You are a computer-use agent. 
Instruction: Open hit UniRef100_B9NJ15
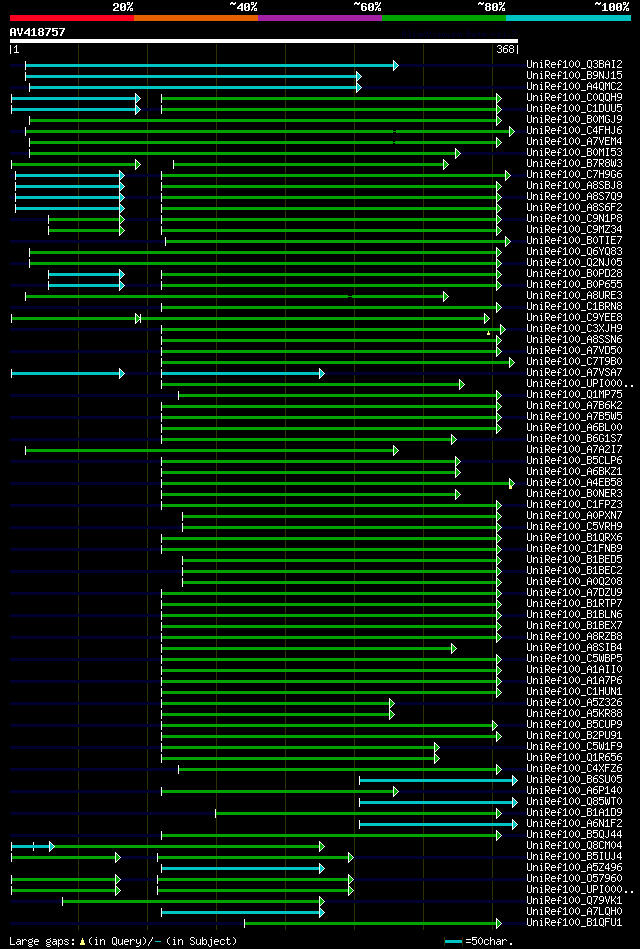[x=575, y=76]
